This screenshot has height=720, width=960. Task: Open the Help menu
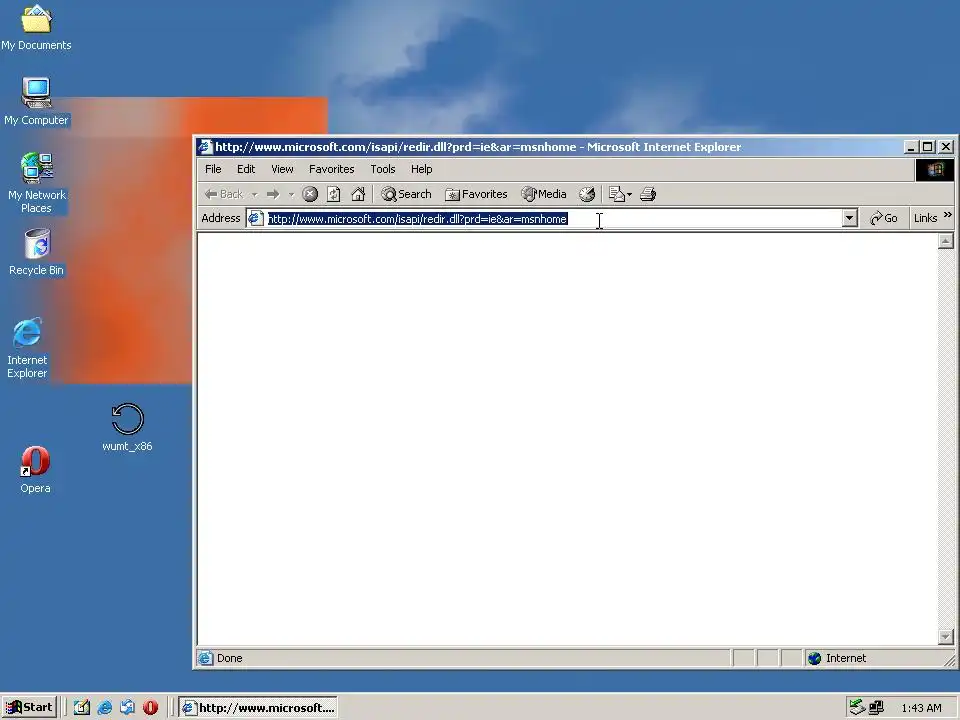pos(421,169)
